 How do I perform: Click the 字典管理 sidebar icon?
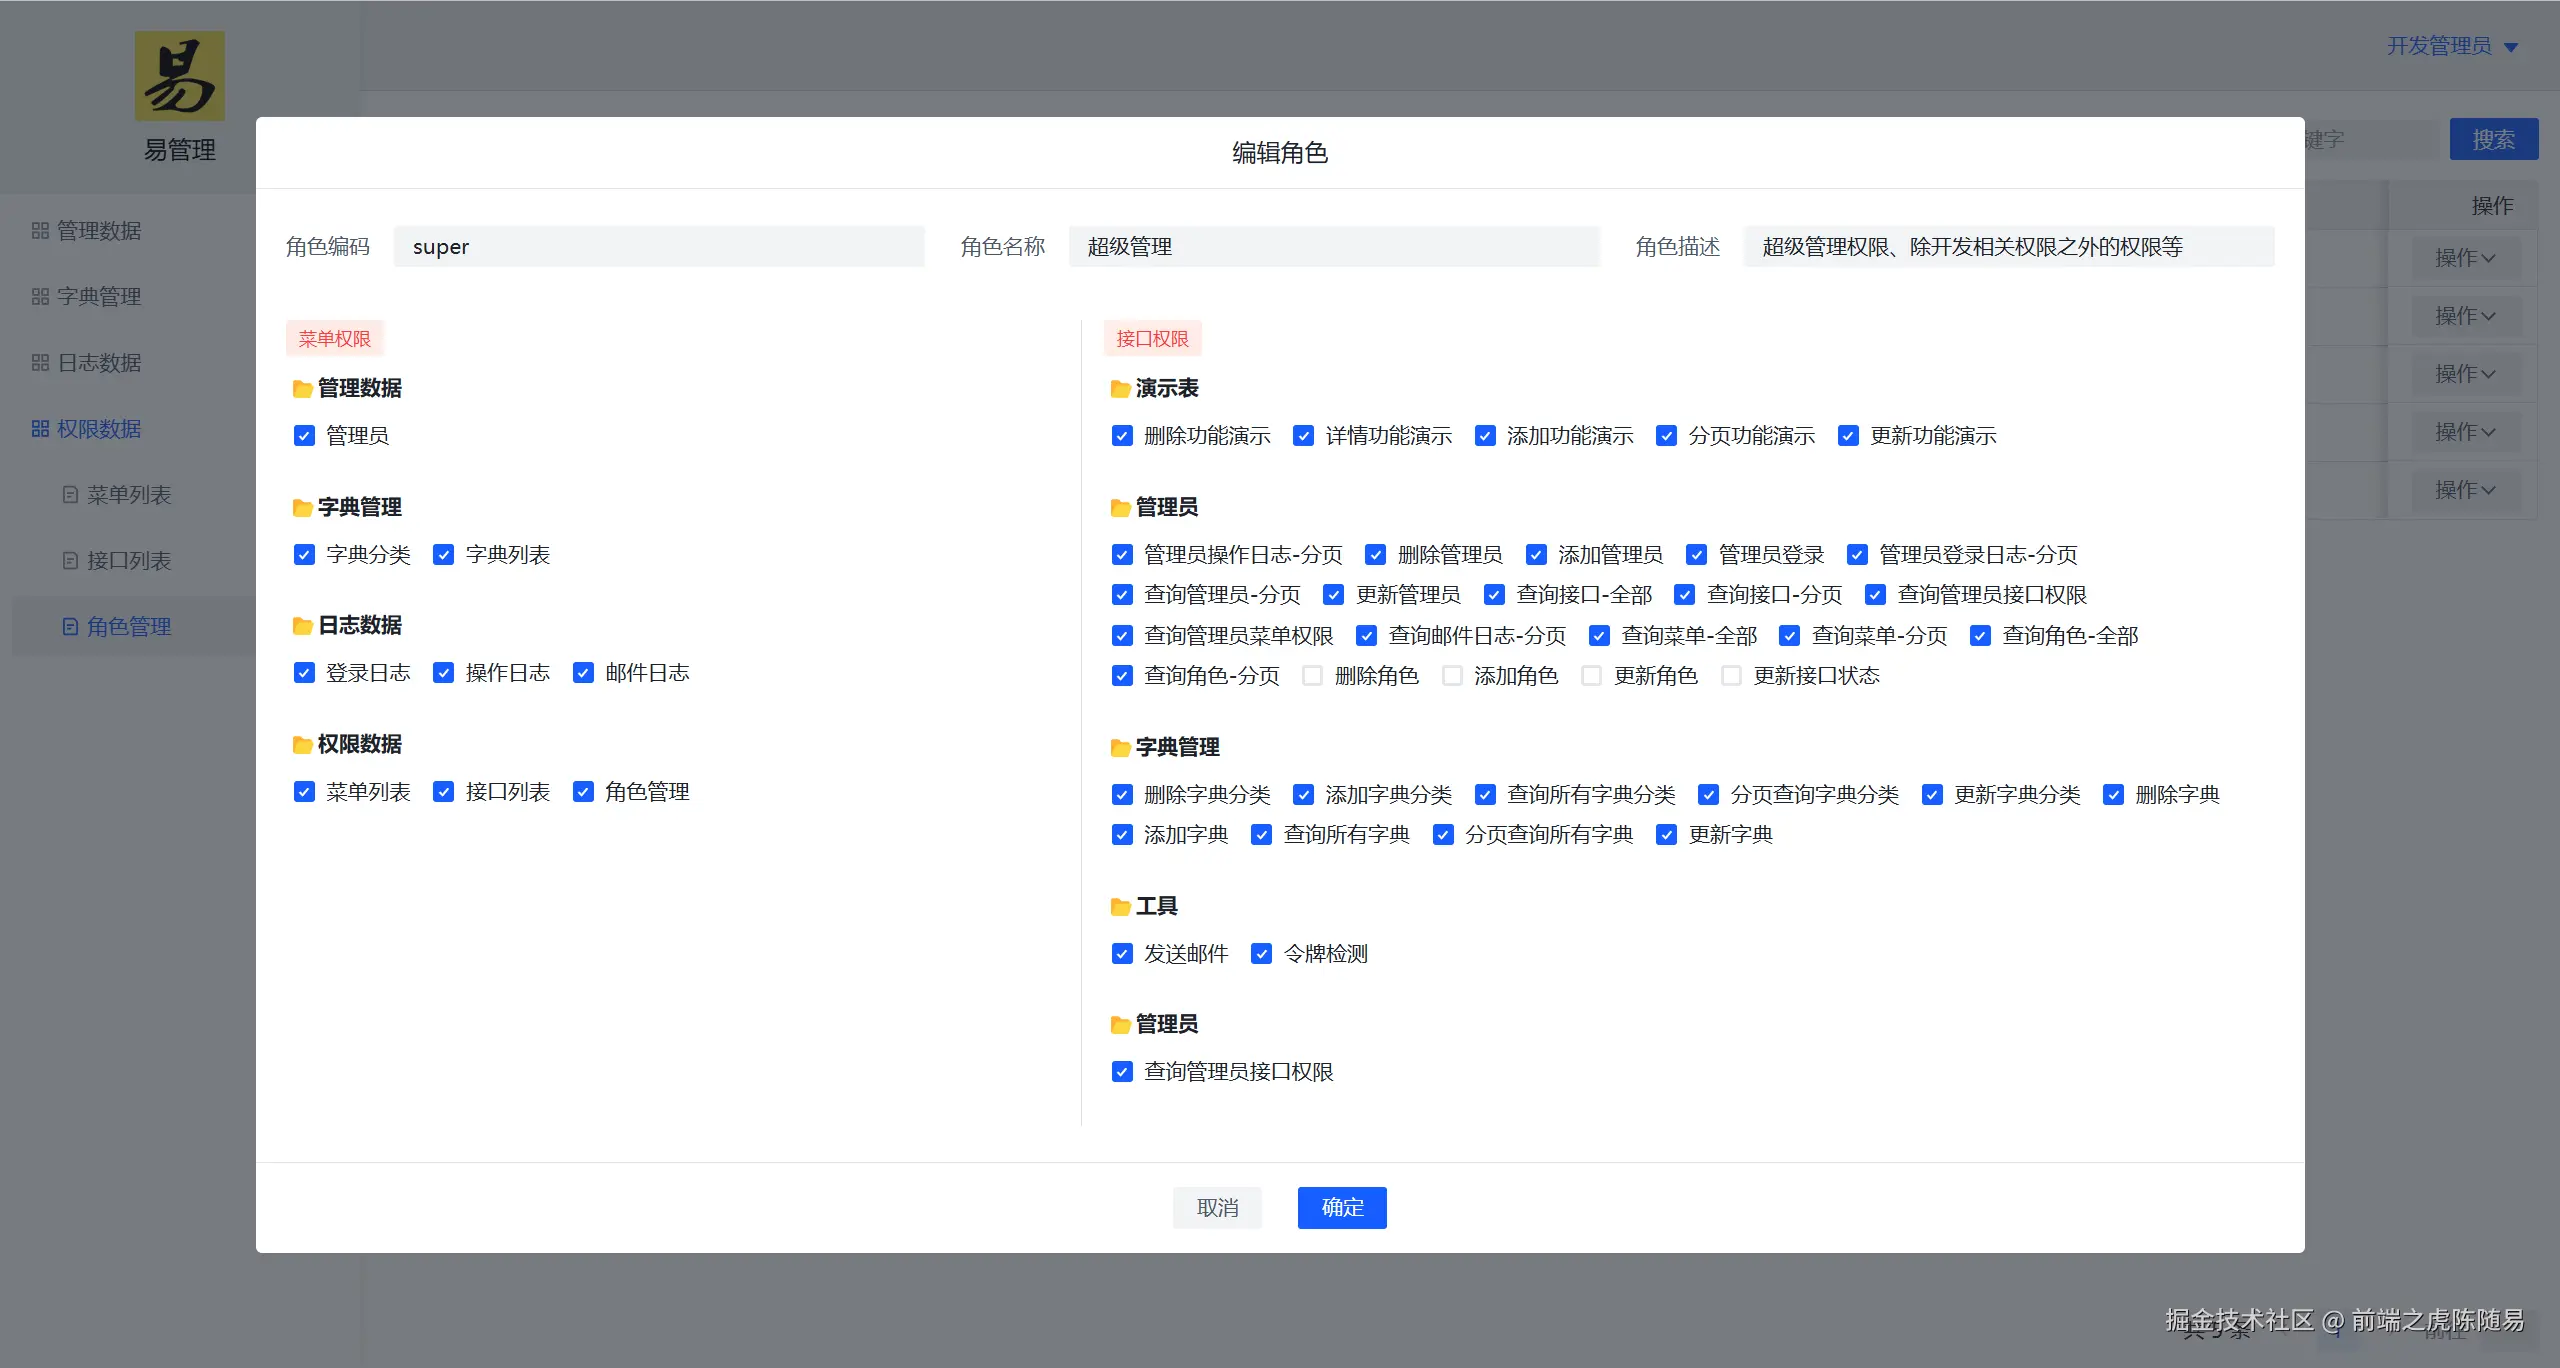[40, 296]
